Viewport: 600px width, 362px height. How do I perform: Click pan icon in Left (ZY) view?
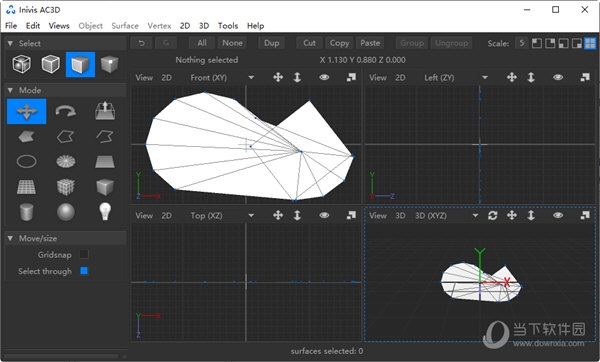click(512, 77)
